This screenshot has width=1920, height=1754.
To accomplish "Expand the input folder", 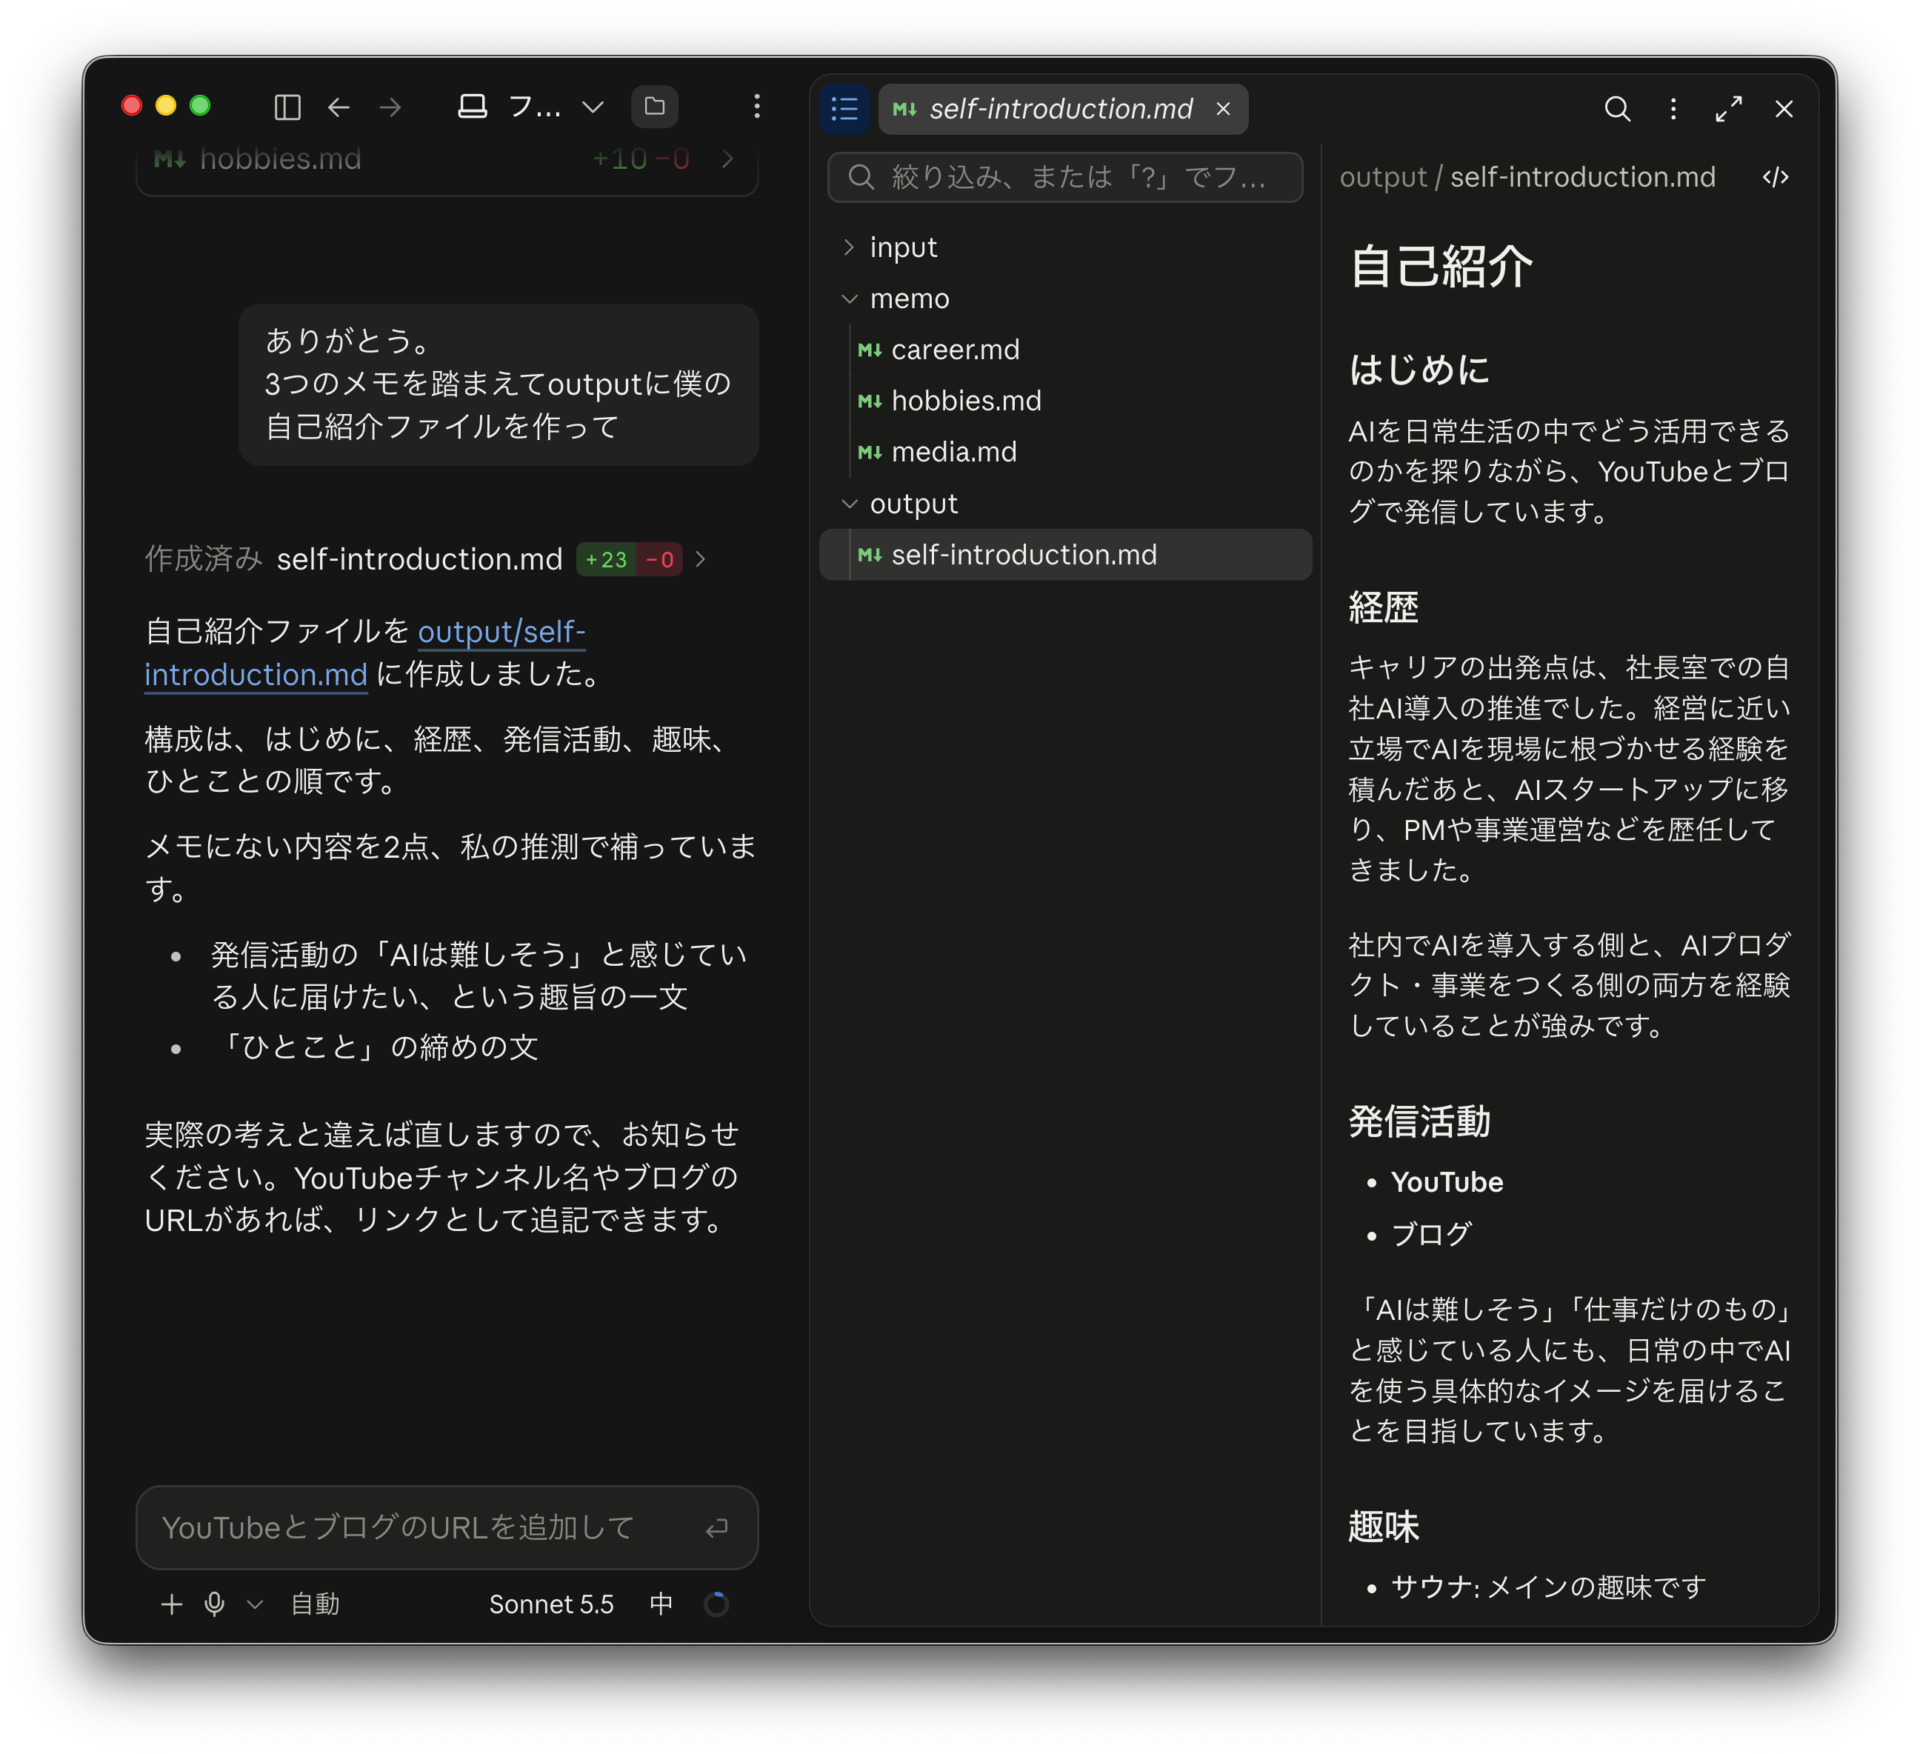I will (849, 247).
